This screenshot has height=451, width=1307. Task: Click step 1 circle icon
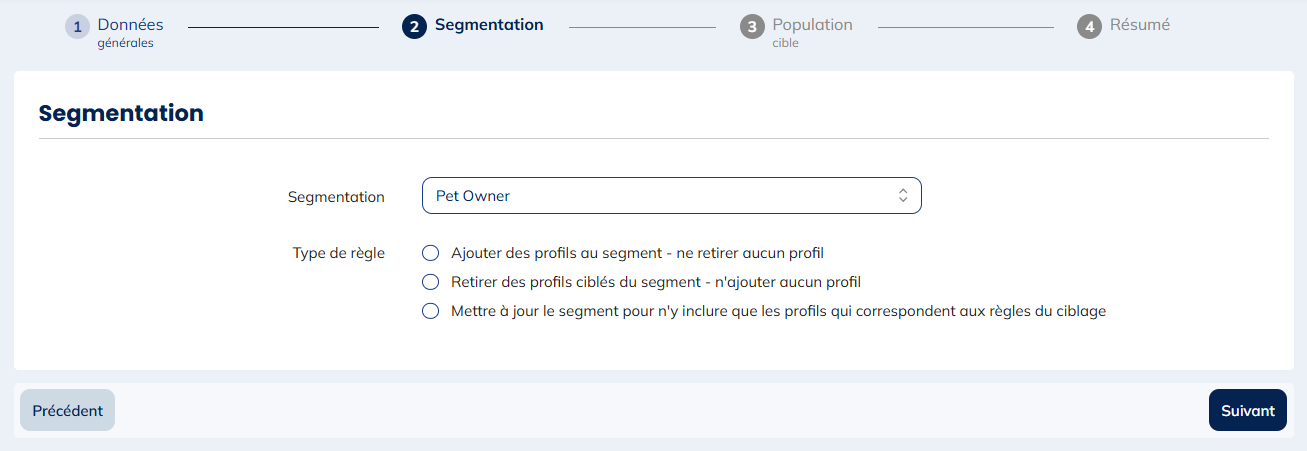tap(77, 27)
